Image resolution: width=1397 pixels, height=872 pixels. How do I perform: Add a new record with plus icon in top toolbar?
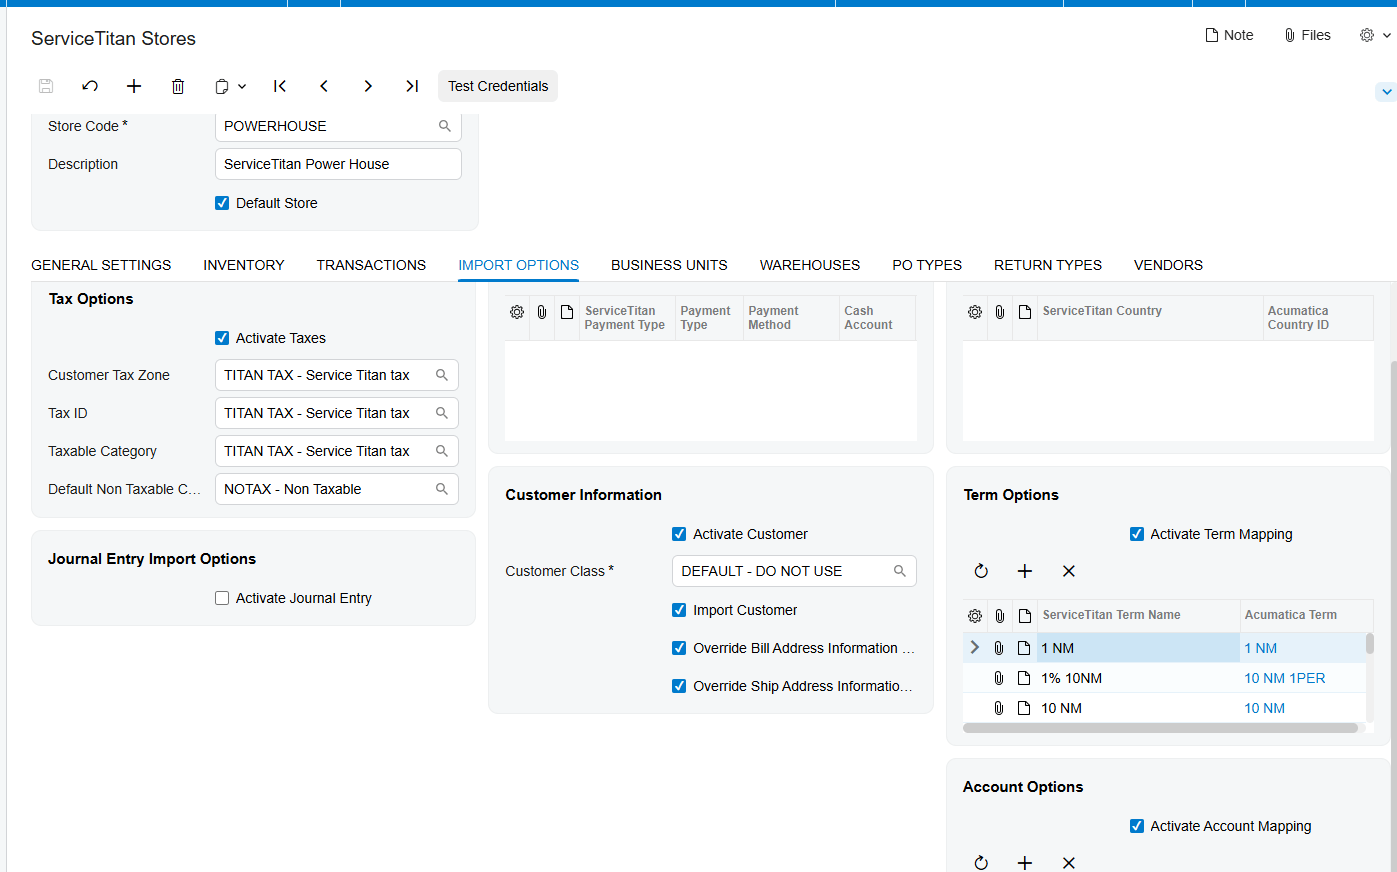click(134, 86)
